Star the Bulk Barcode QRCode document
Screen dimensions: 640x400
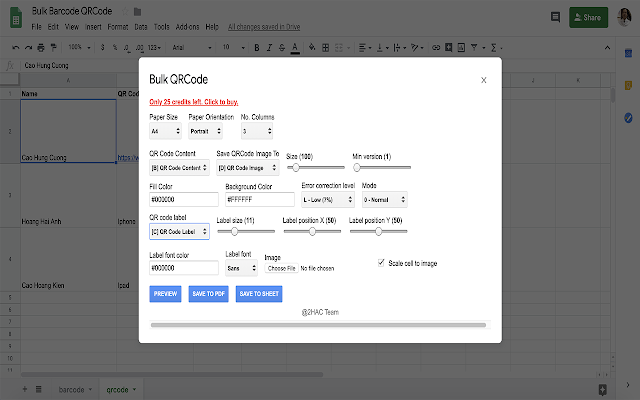125,11
